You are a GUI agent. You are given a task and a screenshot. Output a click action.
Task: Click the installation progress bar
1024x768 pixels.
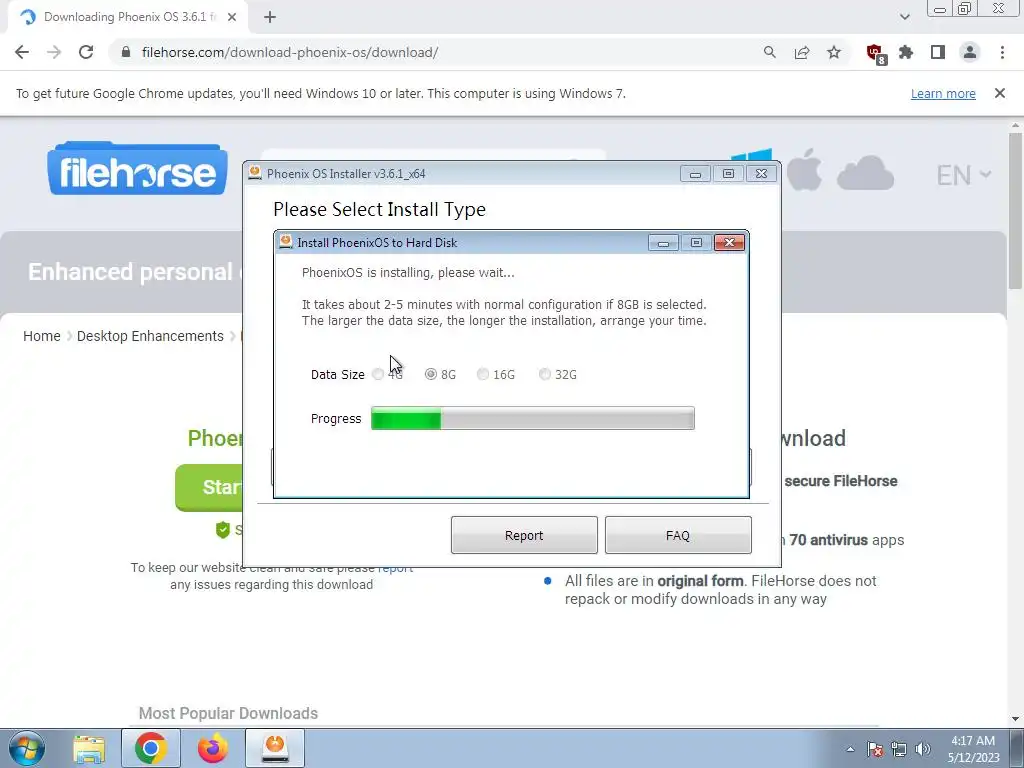click(533, 418)
